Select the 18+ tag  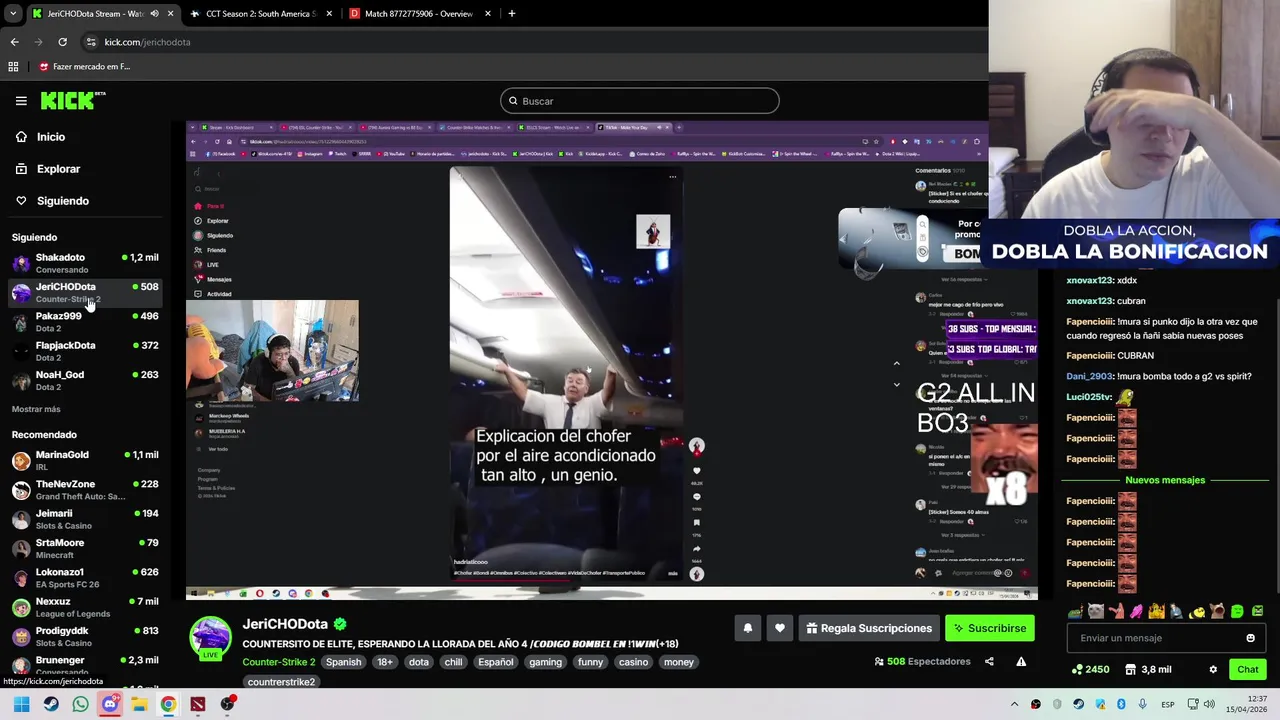[x=385, y=662]
